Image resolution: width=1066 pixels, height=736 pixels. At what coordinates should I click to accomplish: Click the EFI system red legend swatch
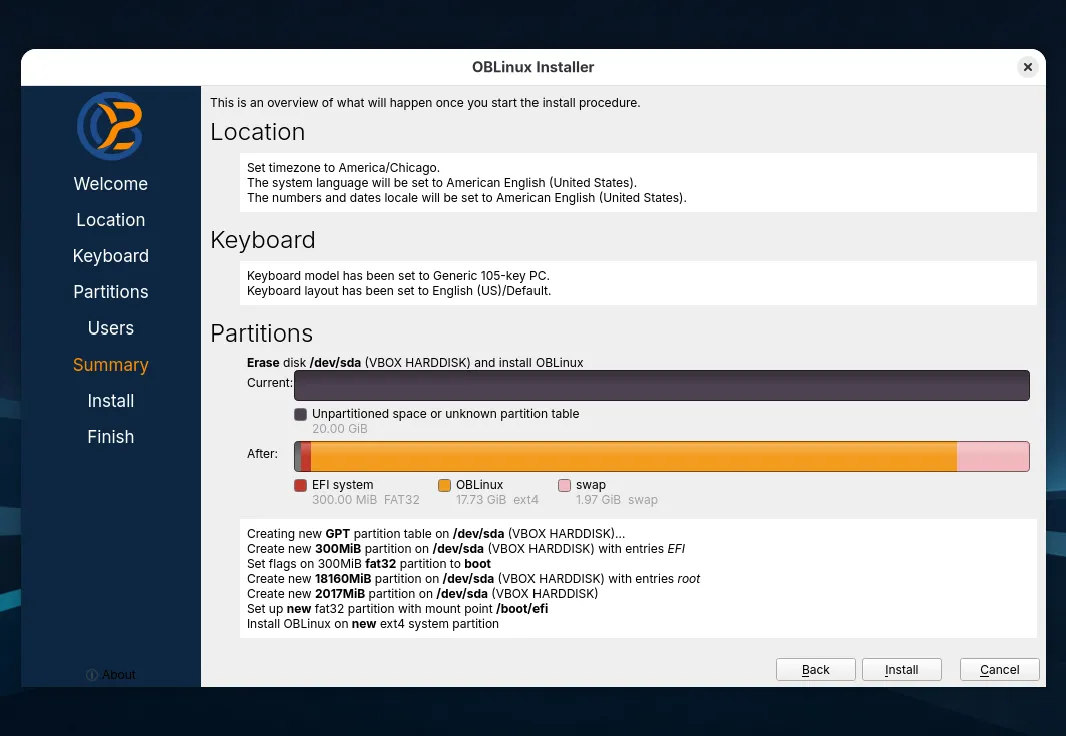[x=300, y=485]
